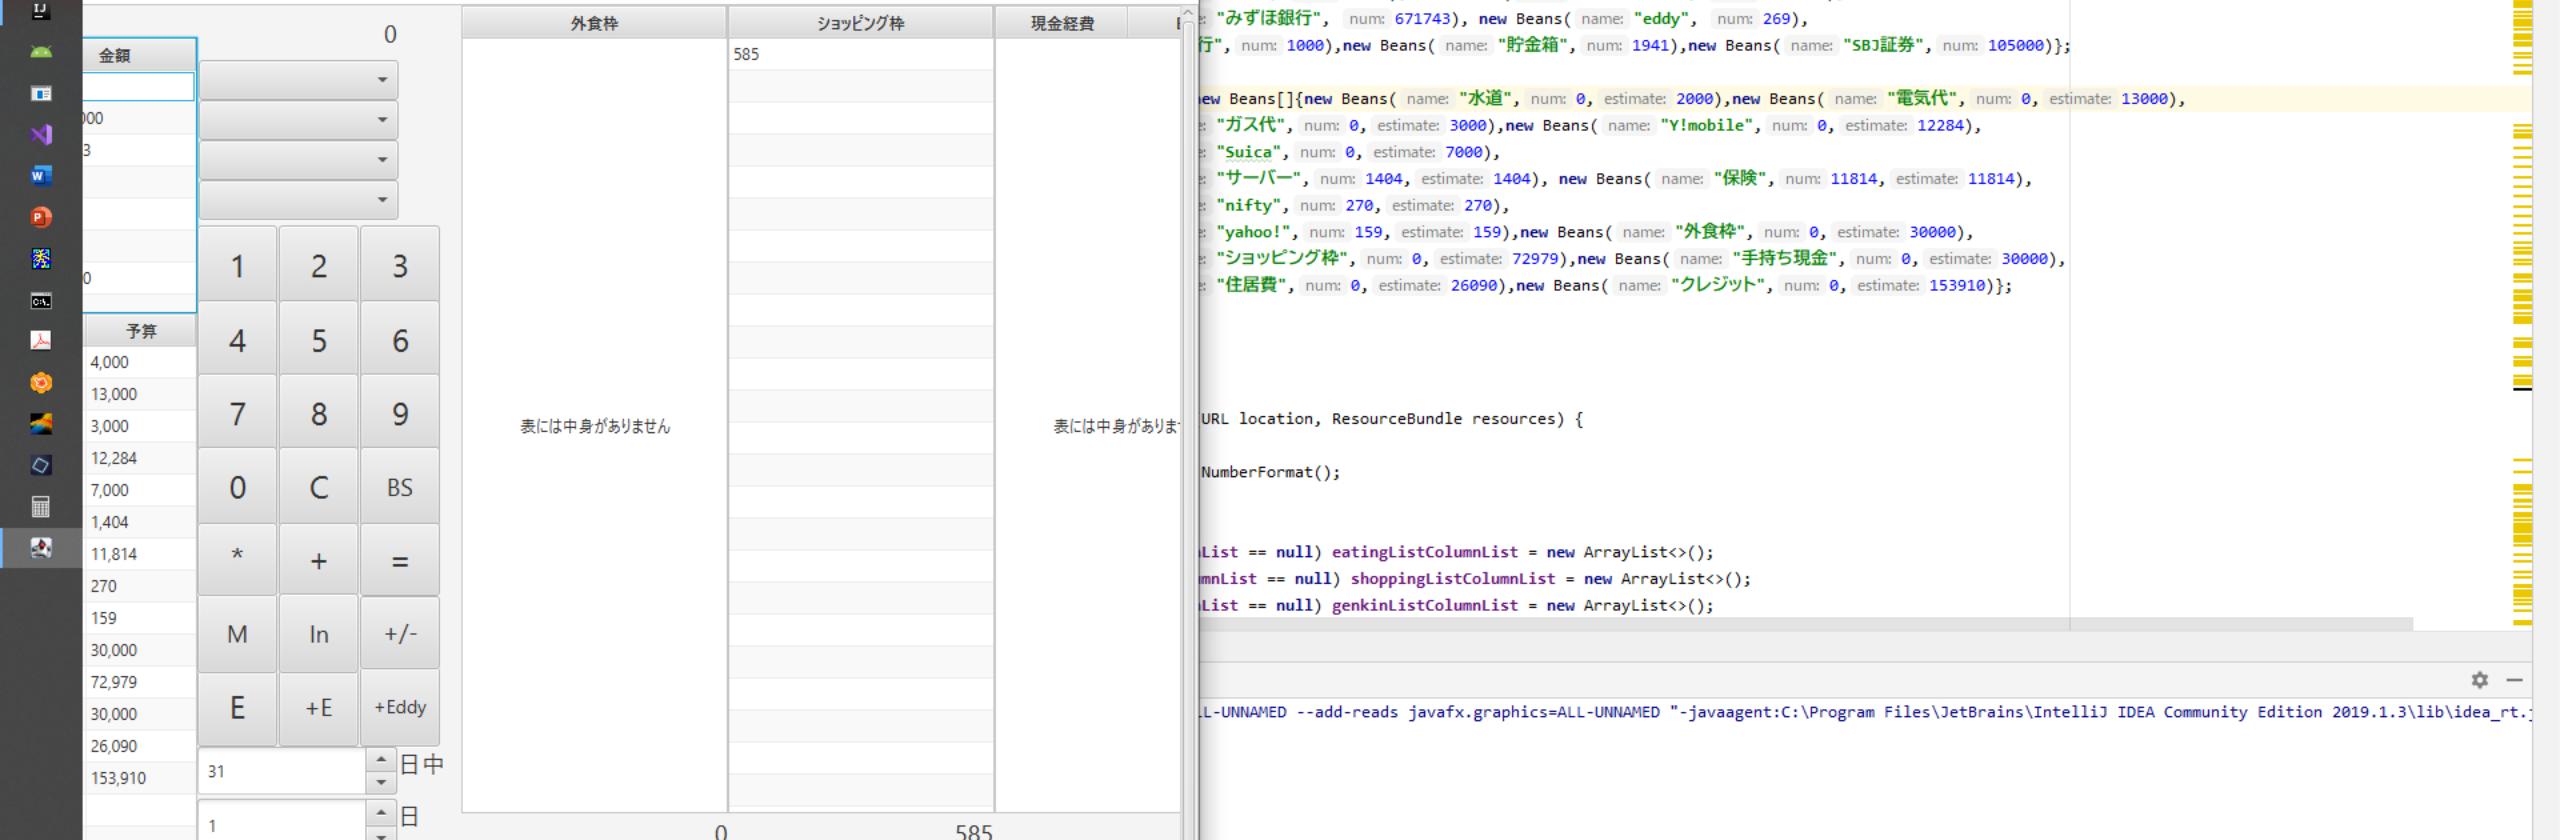Select the 12,284 budget cell
The width and height of the screenshot is (2560, 840).
pos(140,458)
